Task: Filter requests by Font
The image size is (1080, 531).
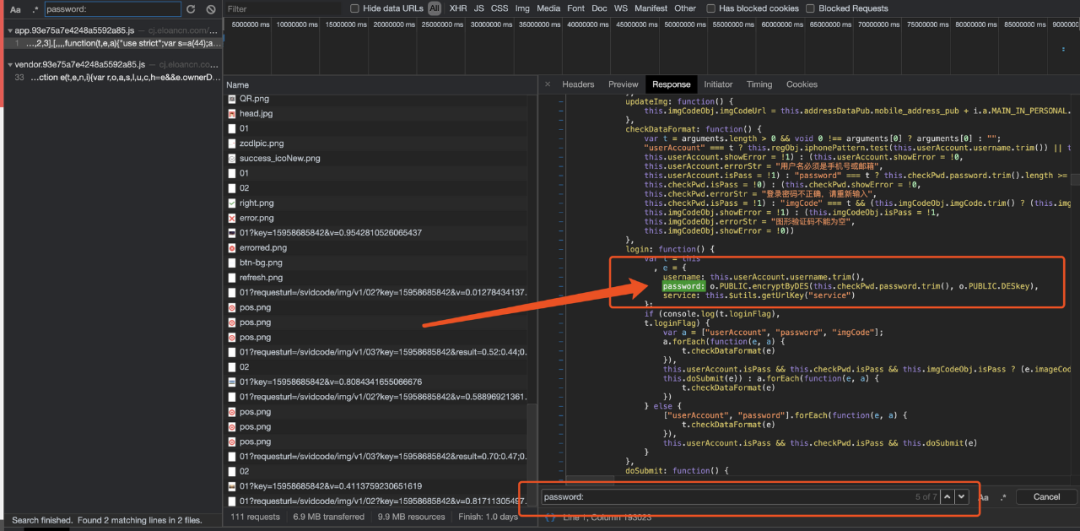Action: [576, 9]
